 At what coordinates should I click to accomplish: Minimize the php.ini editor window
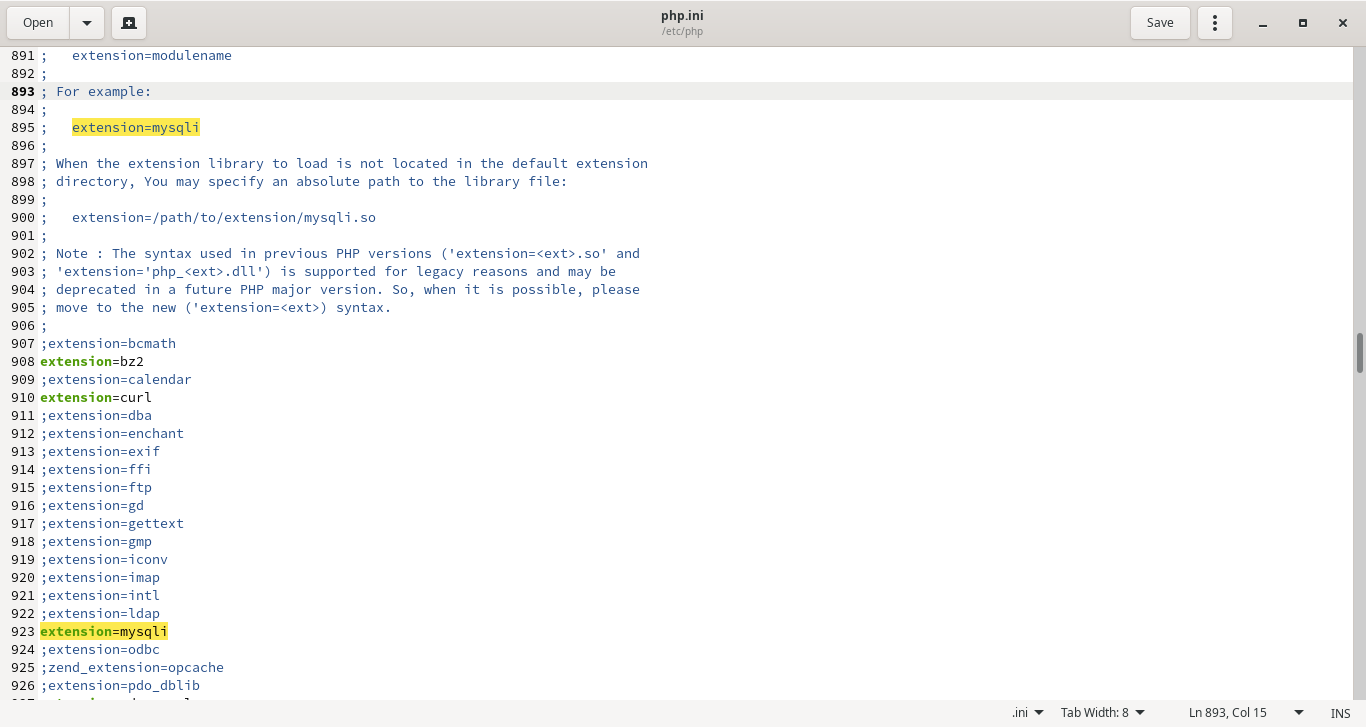(x=1263, y=23)
